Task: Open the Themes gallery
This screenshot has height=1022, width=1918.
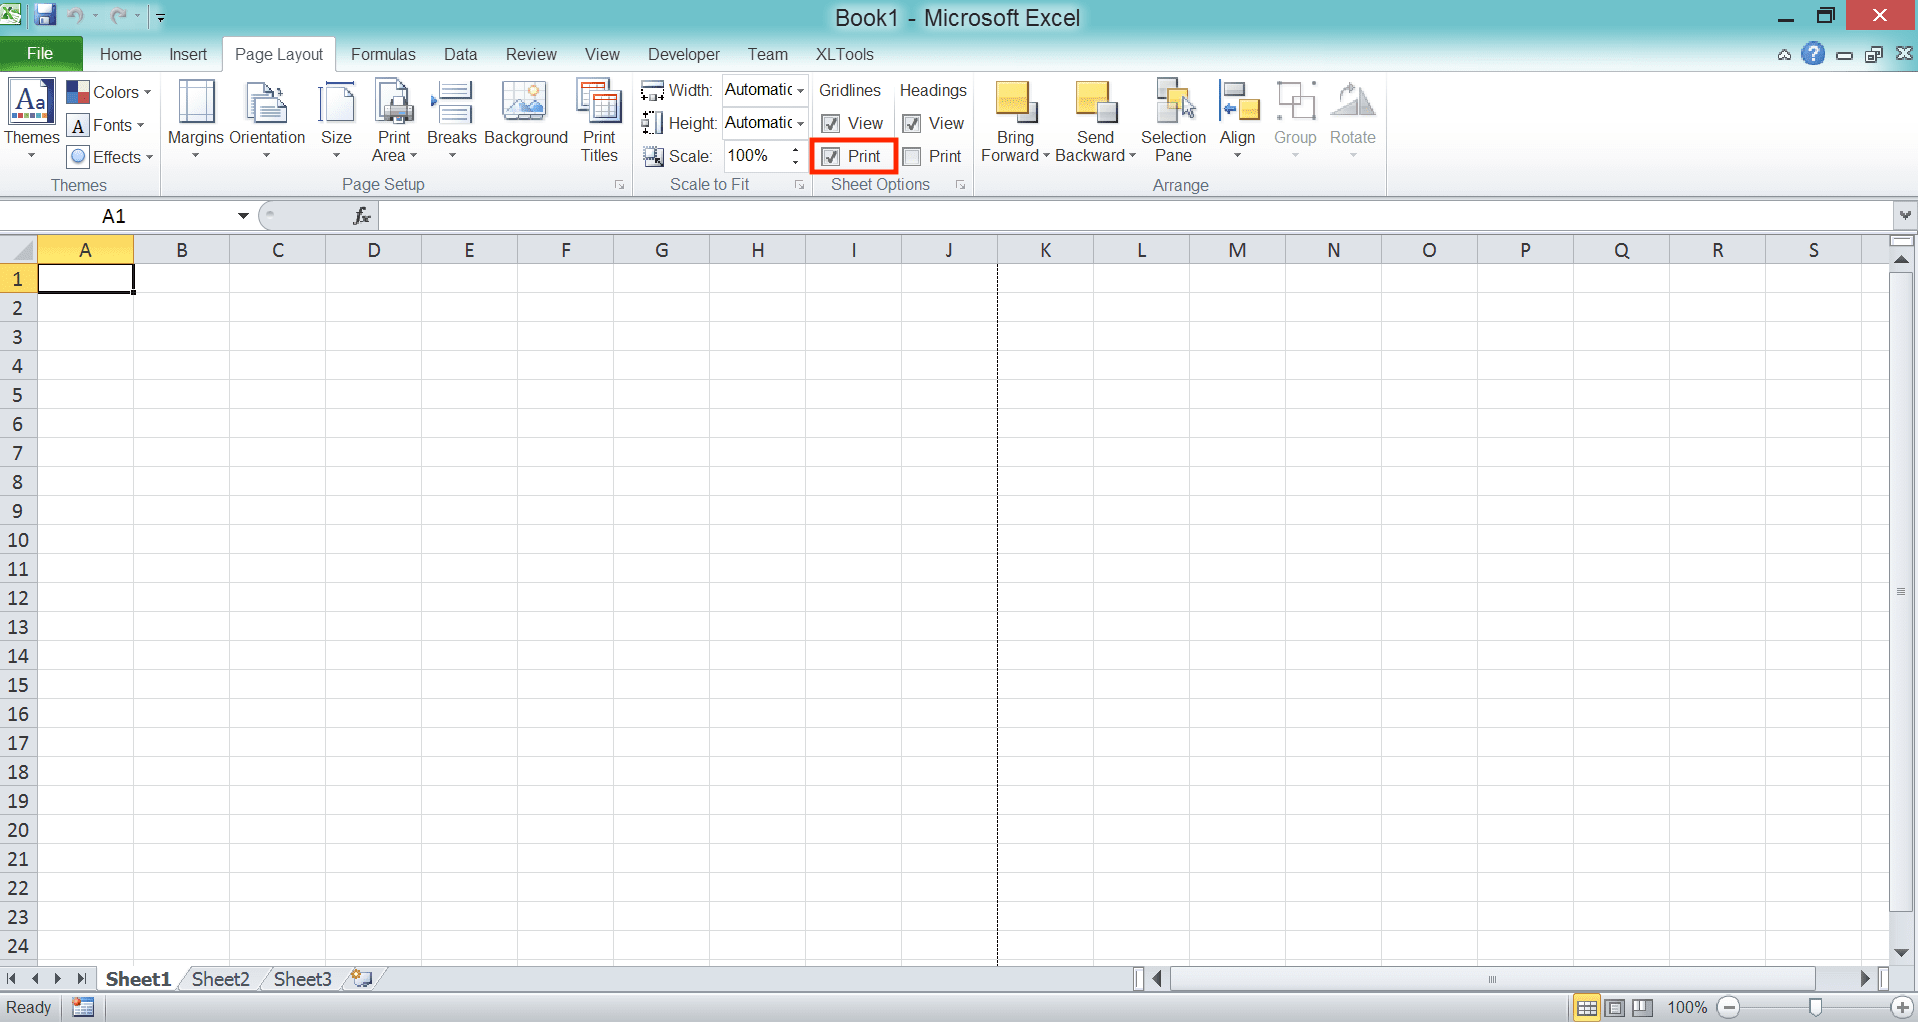Action: click(x=31, y=120)
